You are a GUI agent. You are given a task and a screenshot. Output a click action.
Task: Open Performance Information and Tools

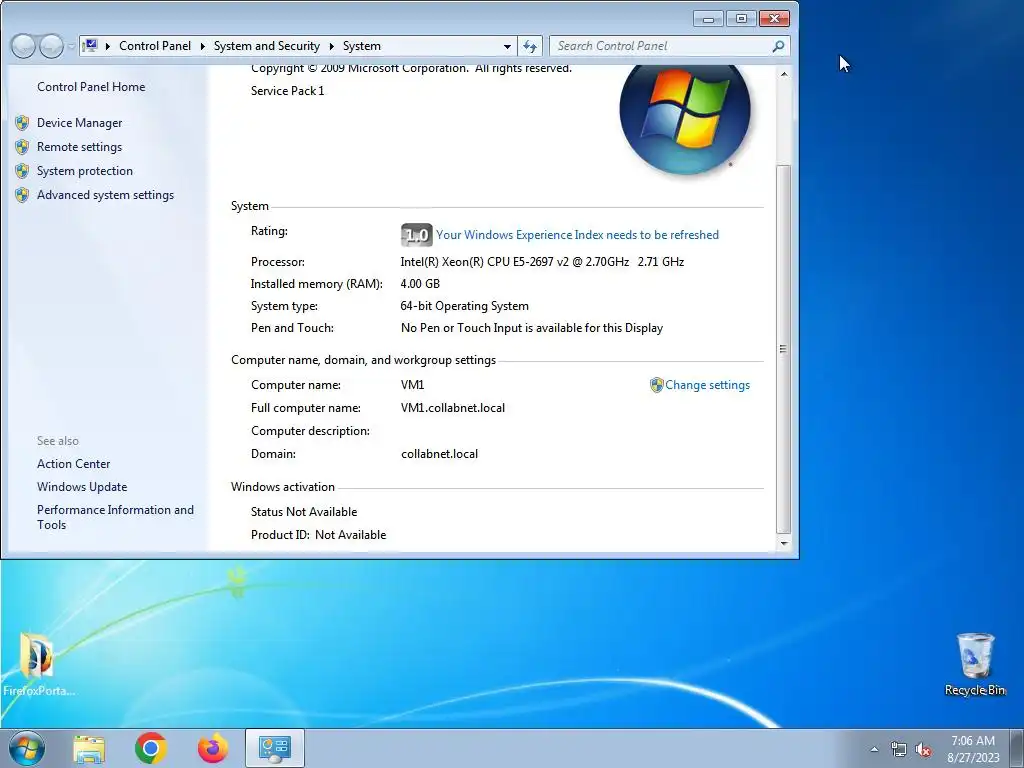tap(115, 517)
